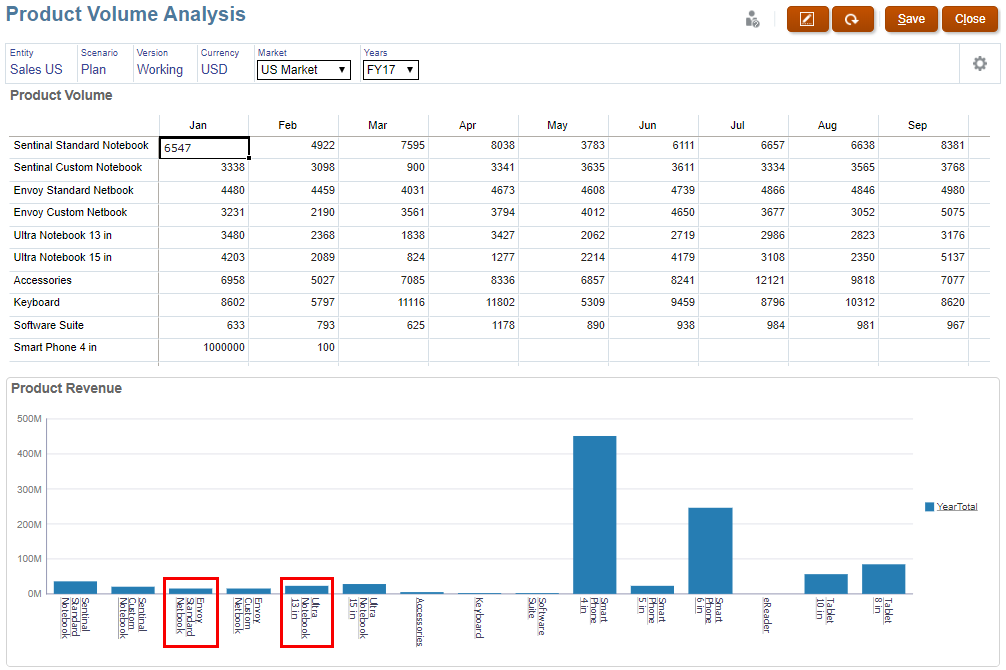Click the Feb column header

pos(288,125)
